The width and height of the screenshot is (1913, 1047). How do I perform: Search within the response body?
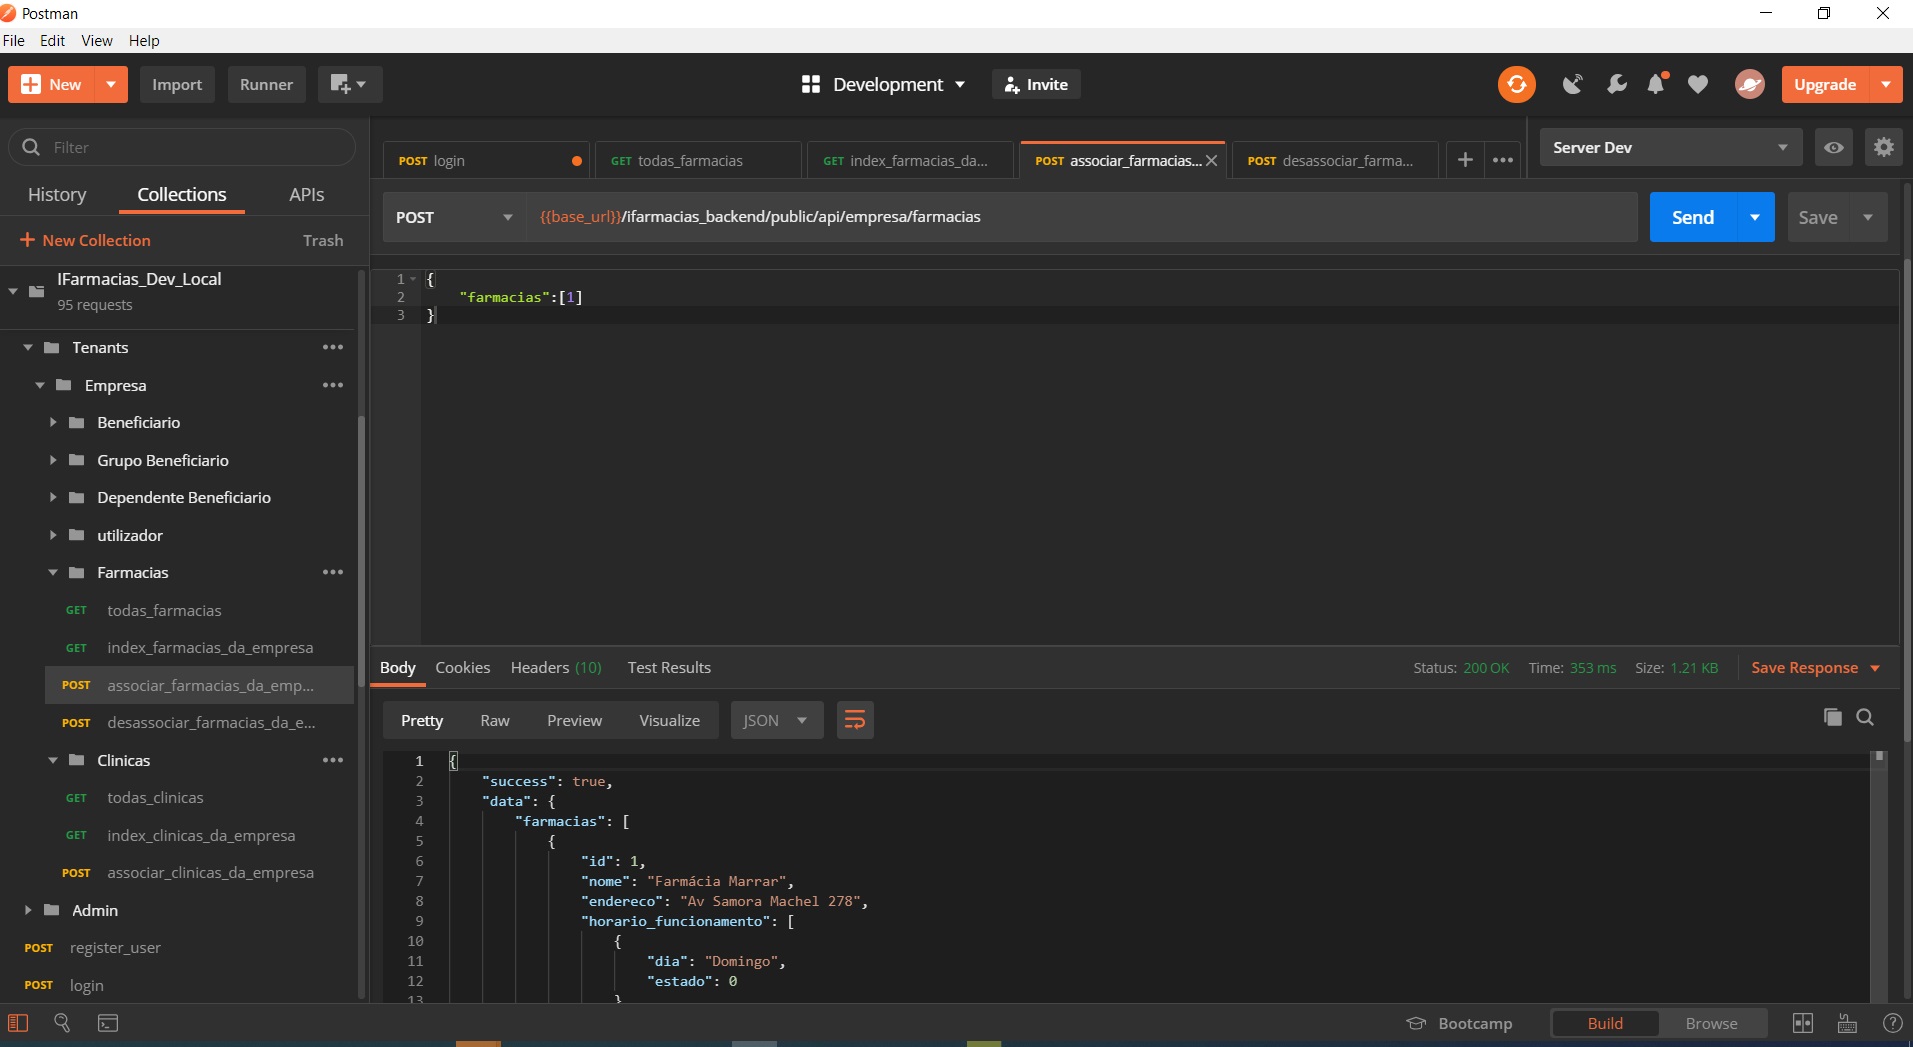tap(1865, 717)
